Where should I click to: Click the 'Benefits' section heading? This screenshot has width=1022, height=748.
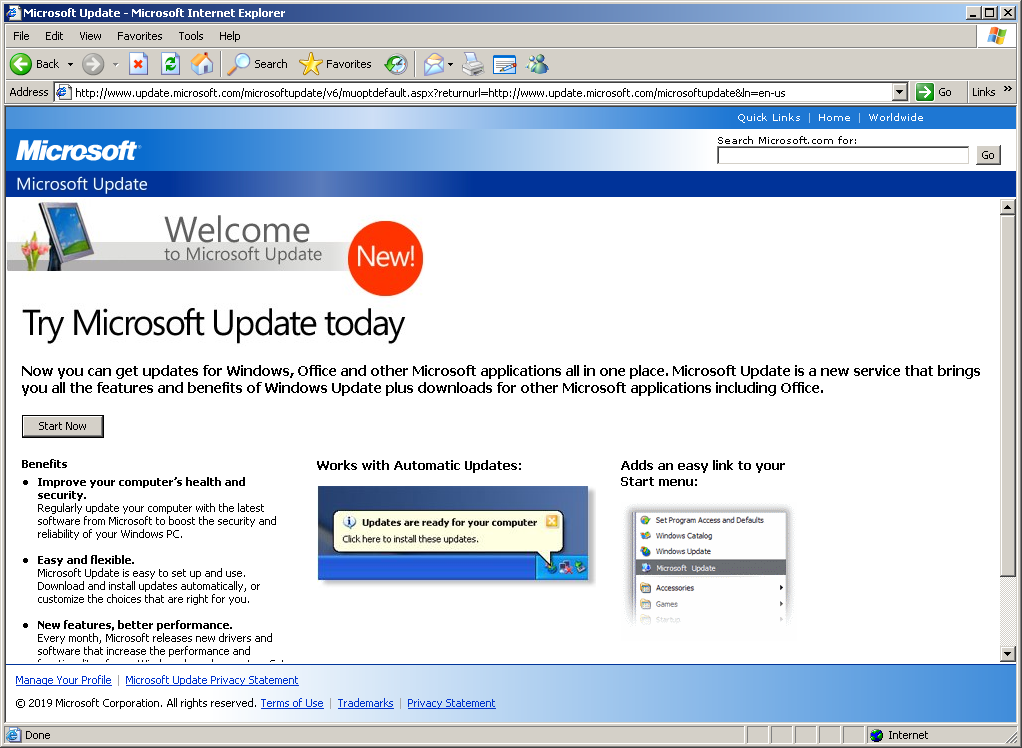(44, 464)
